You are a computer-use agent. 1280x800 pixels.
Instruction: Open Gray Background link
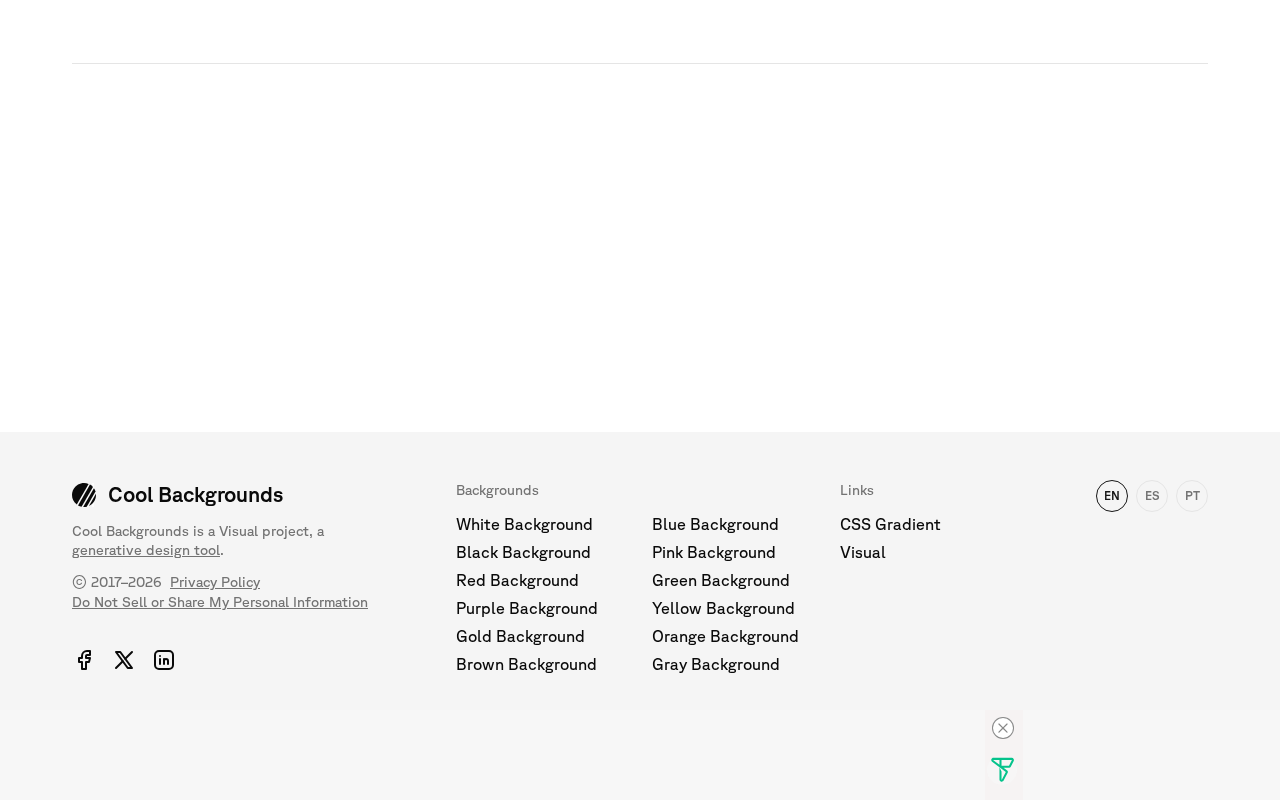click(716, 664)
